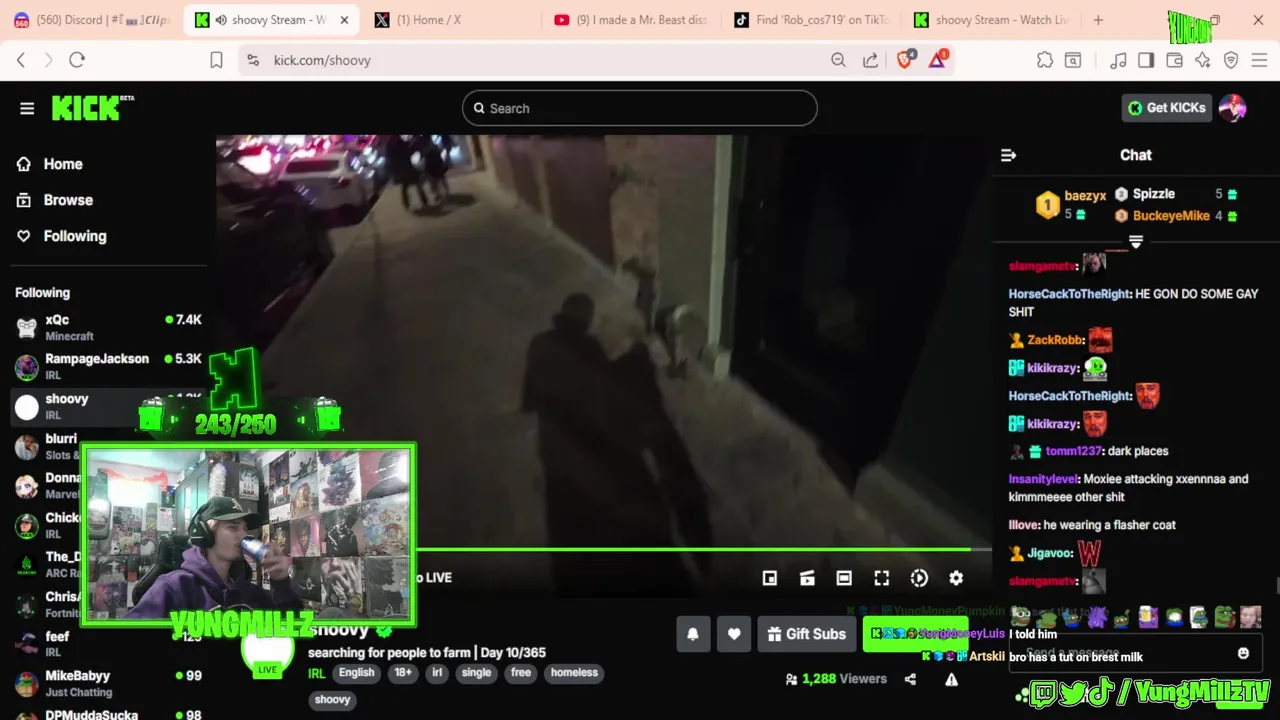Click the irl stream tag
The width and height of the screenshot is (1280, 720).
[437, 673]
